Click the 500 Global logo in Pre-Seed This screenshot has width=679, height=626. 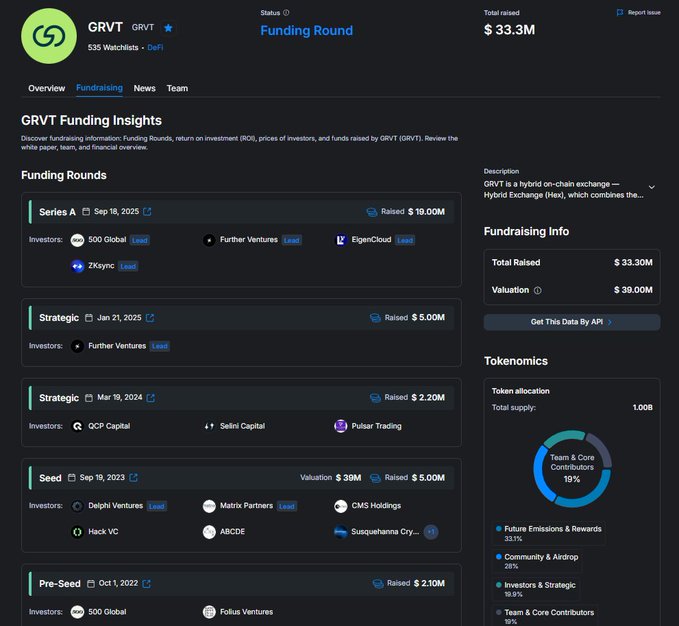click(x=77, y=612)
